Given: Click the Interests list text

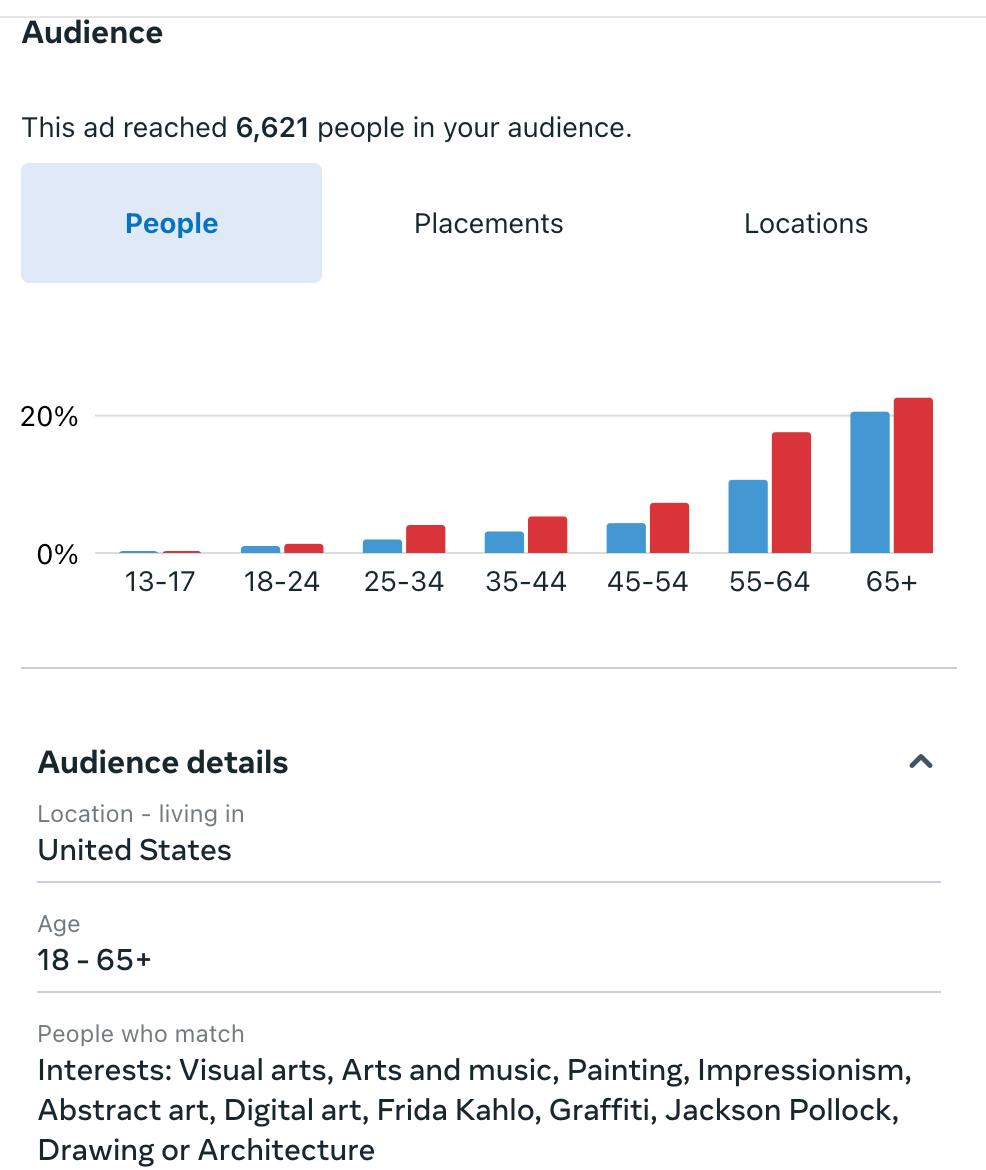Looking at the screenshot, I should 474,1110.
